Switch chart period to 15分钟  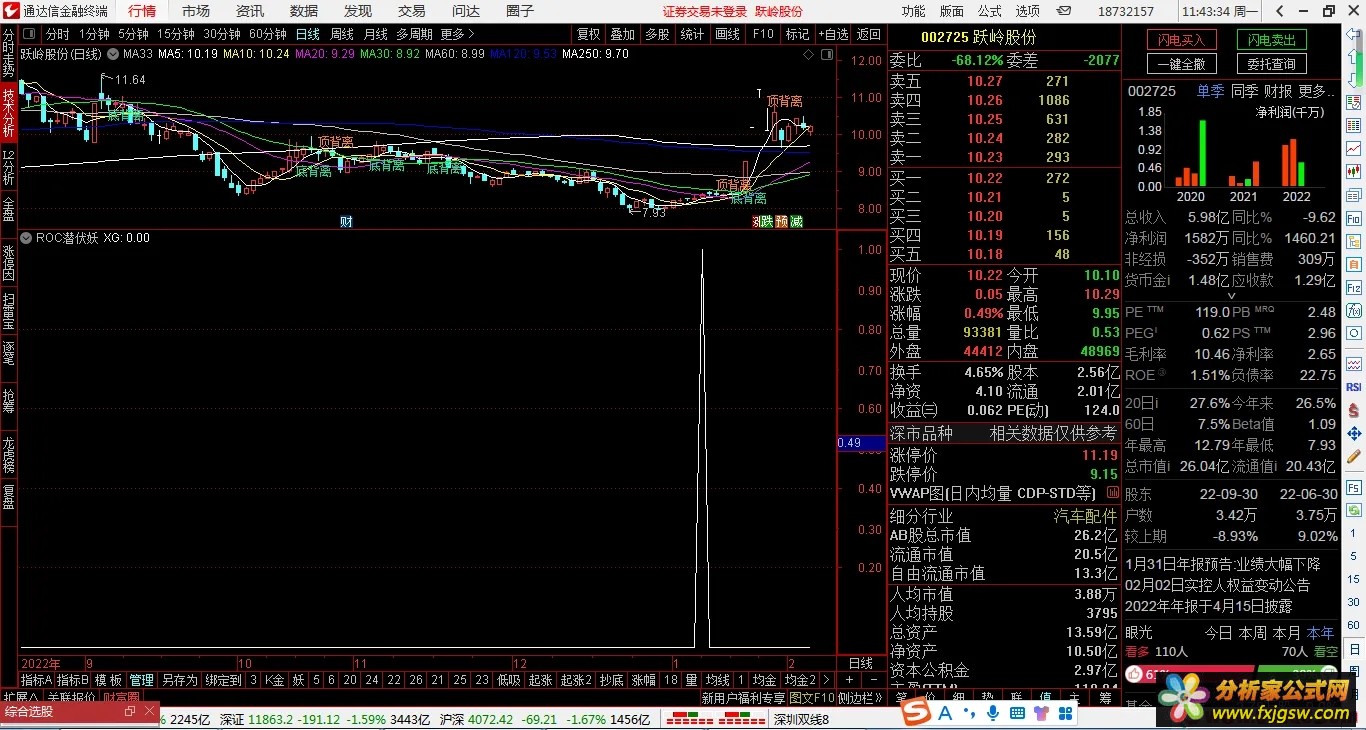(x=175, y=34)
